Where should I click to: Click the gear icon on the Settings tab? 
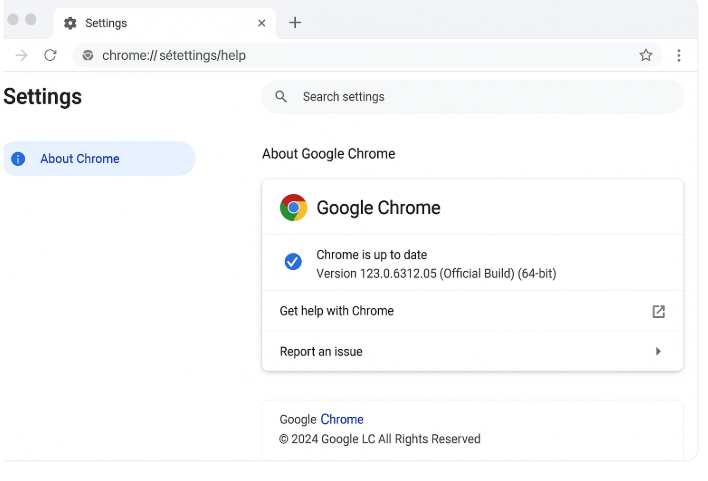[70, 23]
